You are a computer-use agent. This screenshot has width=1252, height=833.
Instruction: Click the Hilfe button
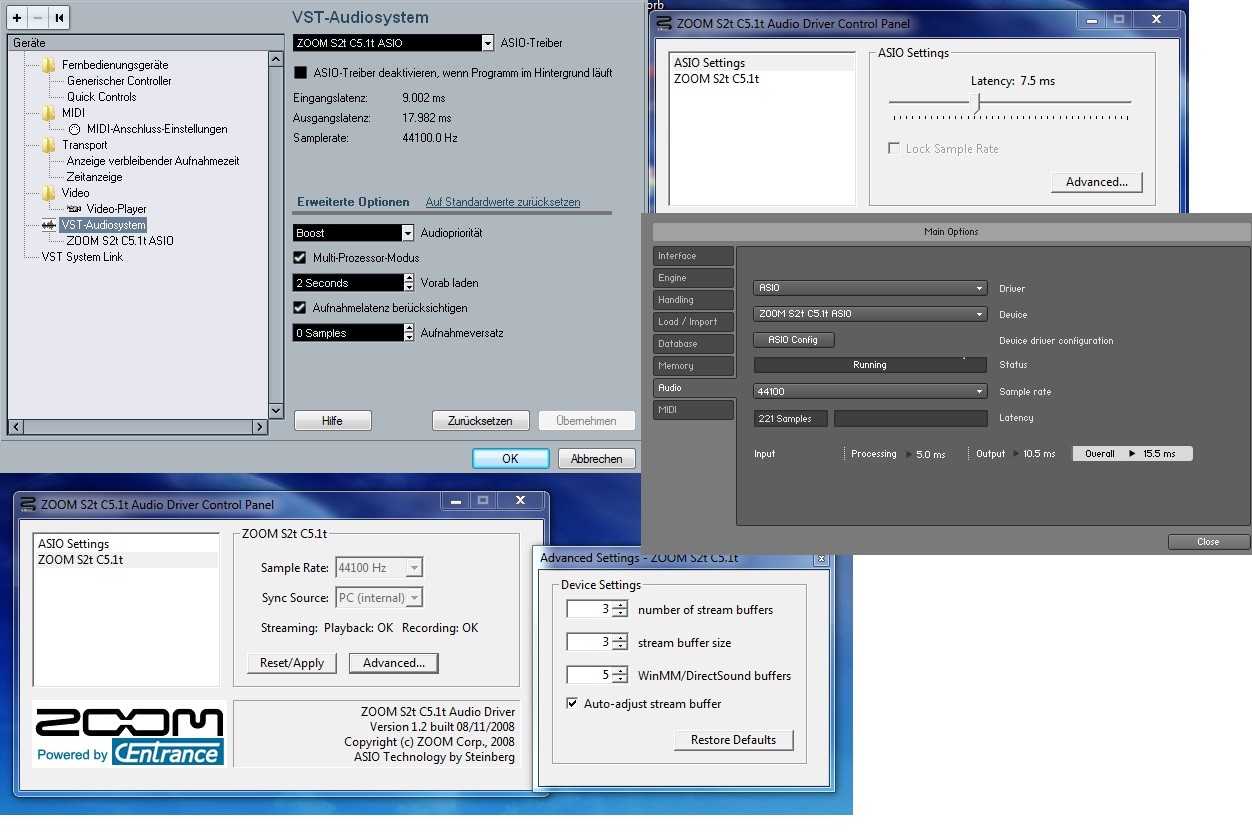tap(333, 421)
